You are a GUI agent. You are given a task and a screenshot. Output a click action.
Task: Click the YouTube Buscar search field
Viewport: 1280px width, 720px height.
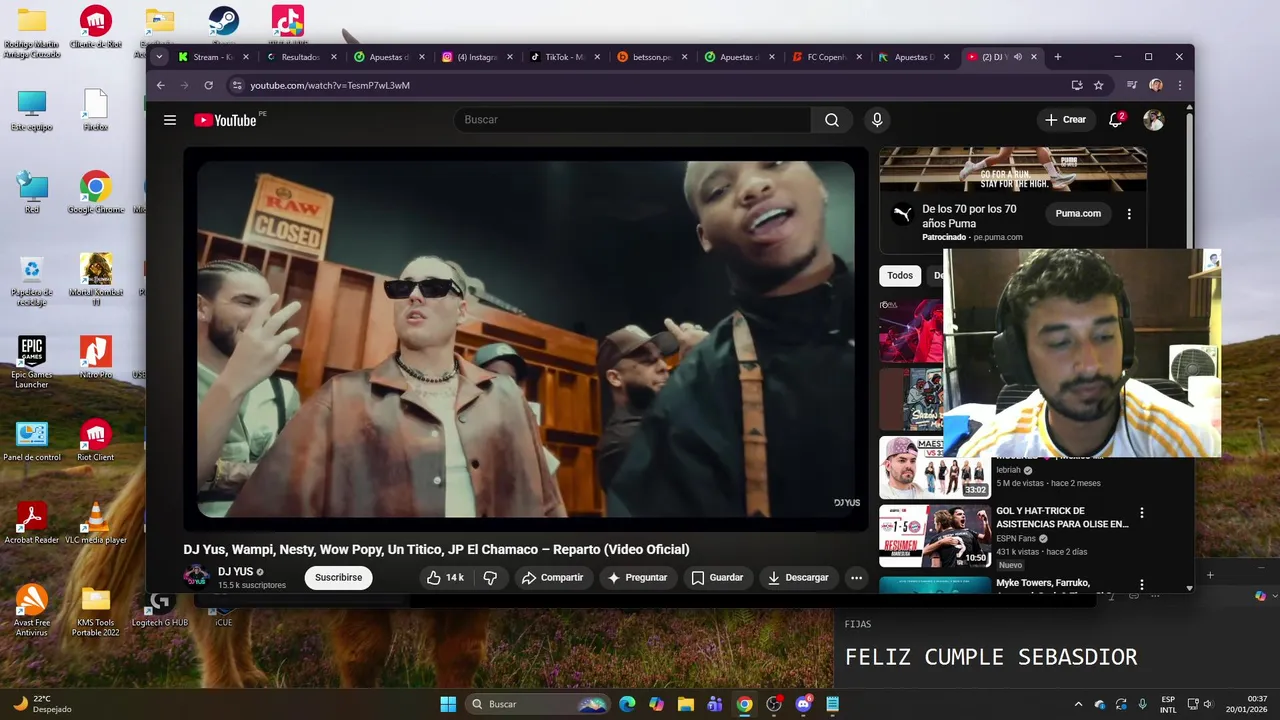[632, 120]
